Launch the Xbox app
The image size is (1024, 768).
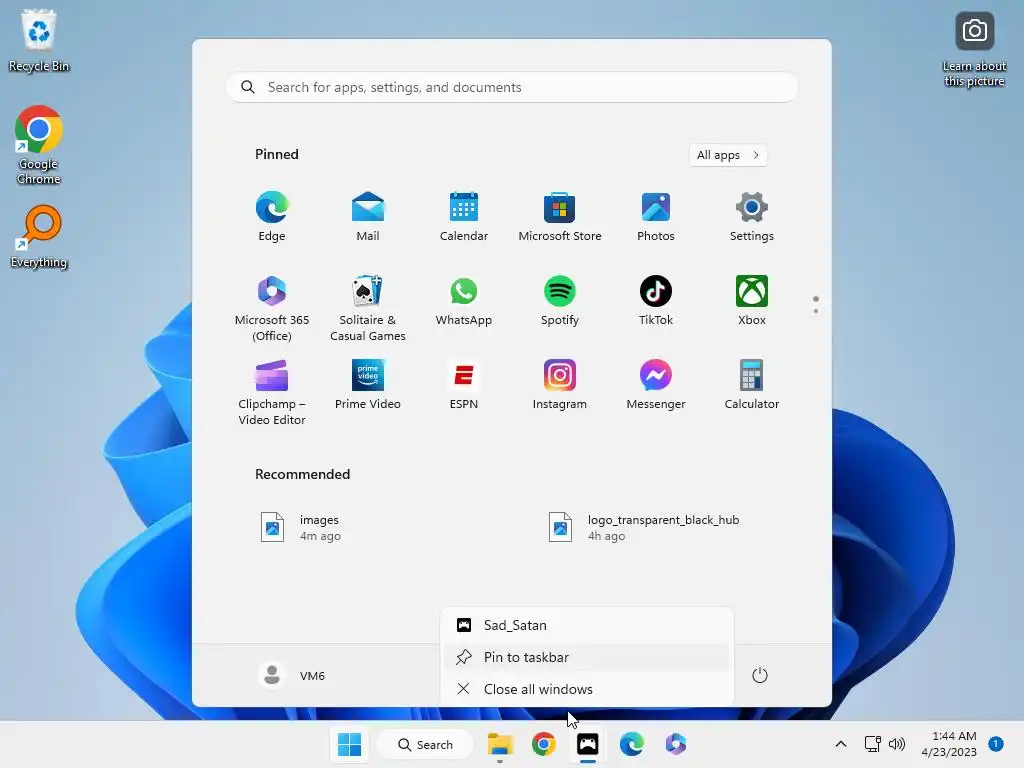[x=752, y=301]
